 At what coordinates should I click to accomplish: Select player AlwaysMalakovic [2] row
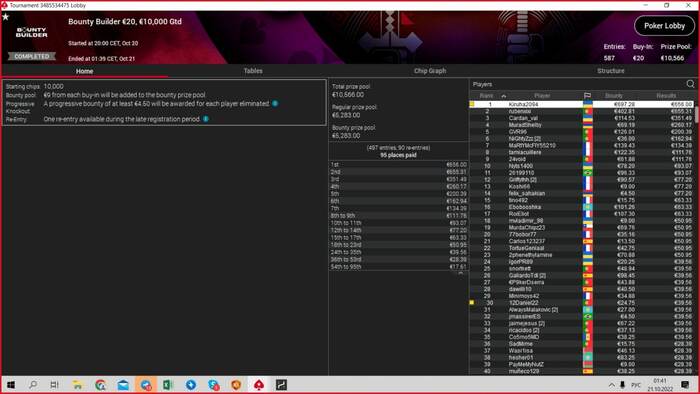point(581,310)
